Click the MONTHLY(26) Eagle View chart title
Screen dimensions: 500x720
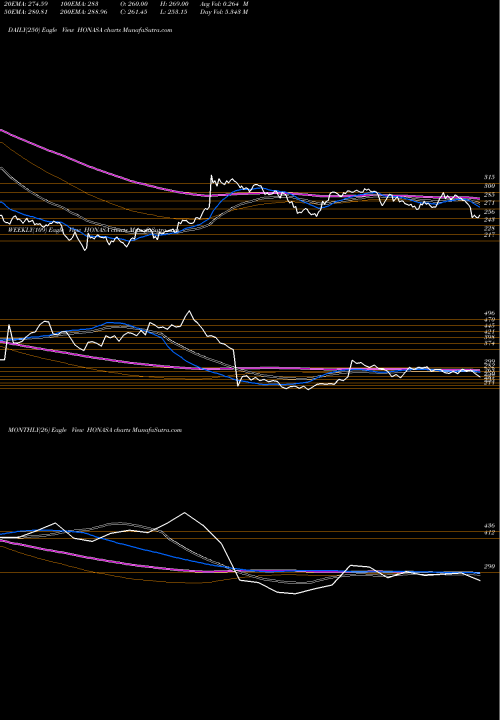point(95,430)
